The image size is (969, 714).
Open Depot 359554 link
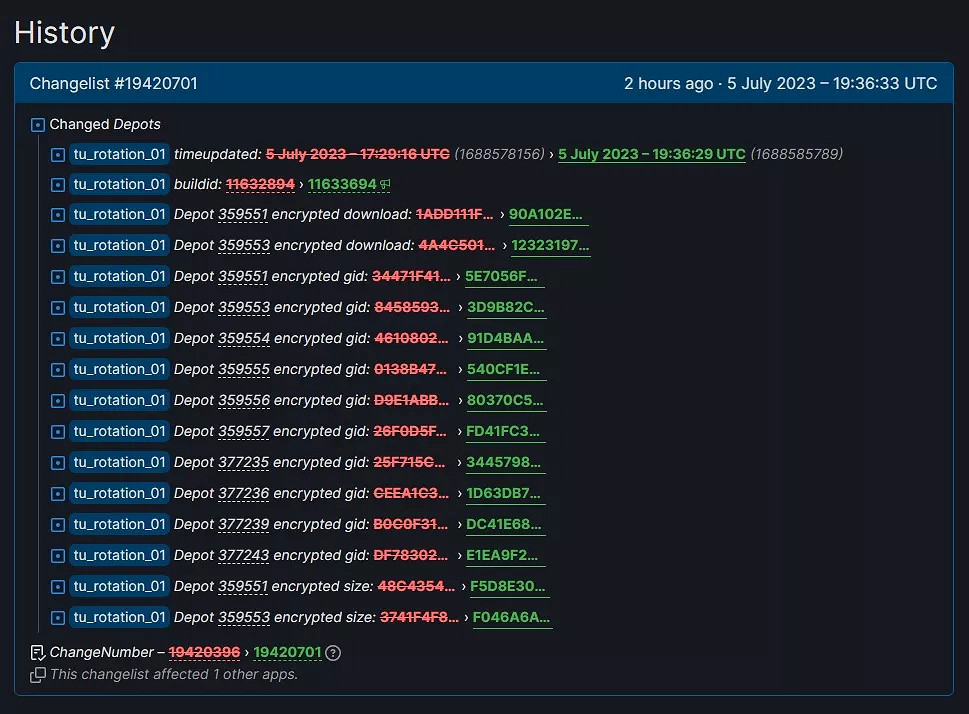(244, 338)
